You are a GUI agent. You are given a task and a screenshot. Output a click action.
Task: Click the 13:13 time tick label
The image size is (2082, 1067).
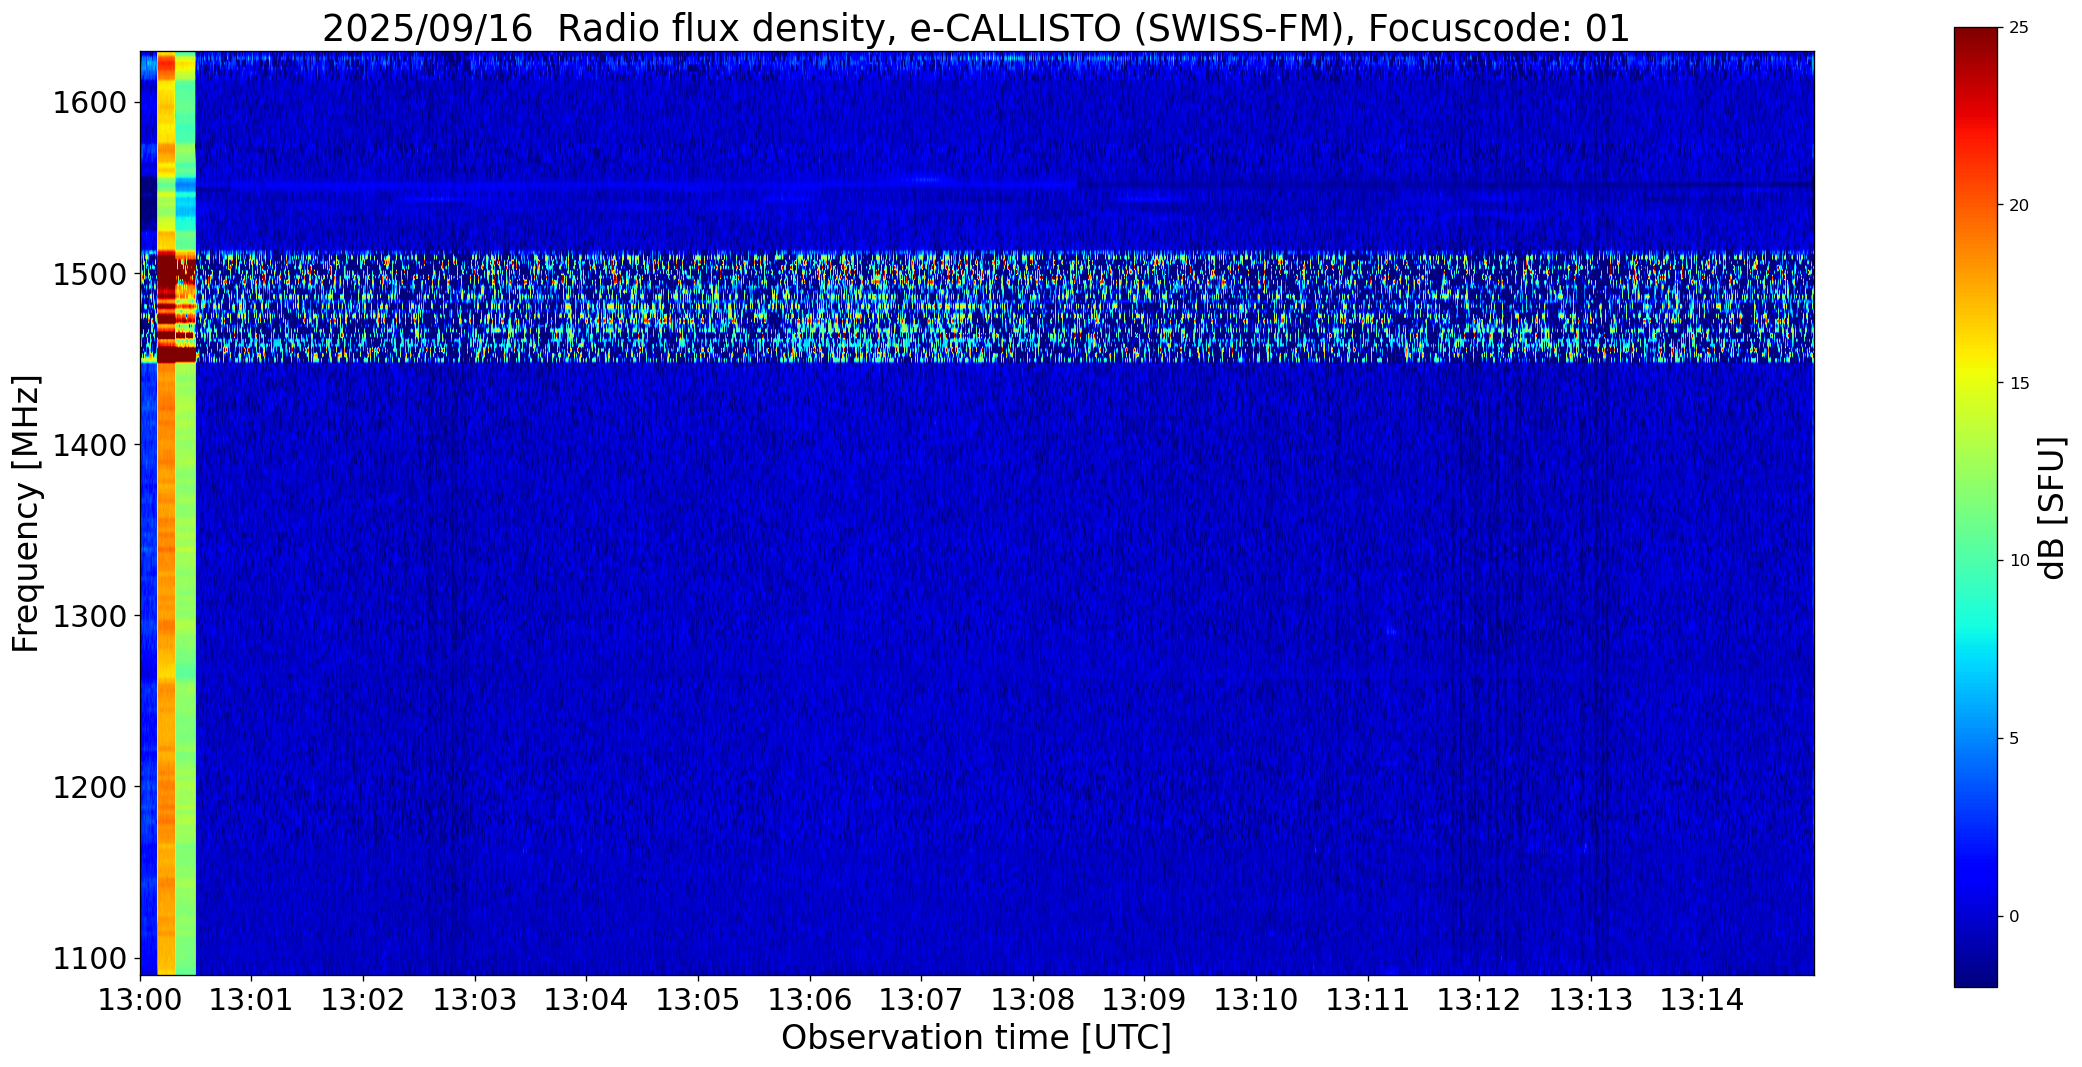pyautogui.click(x=1591, y=1000)
